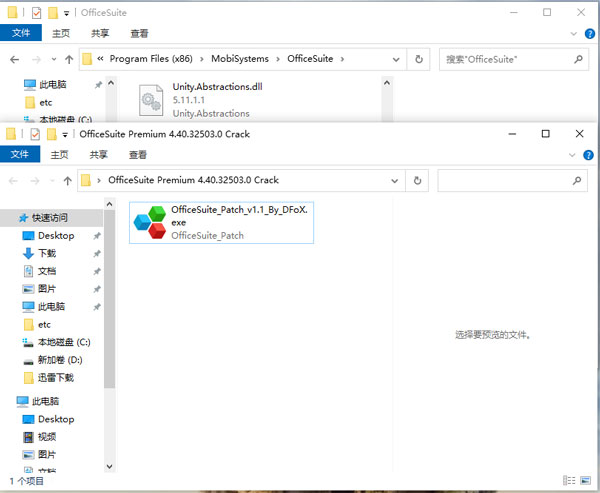Image resolution: width=600 pixels, height=493 pixels.
Task: Open 主页 tab in OfficeSuite window
Action: coord(61,33)
